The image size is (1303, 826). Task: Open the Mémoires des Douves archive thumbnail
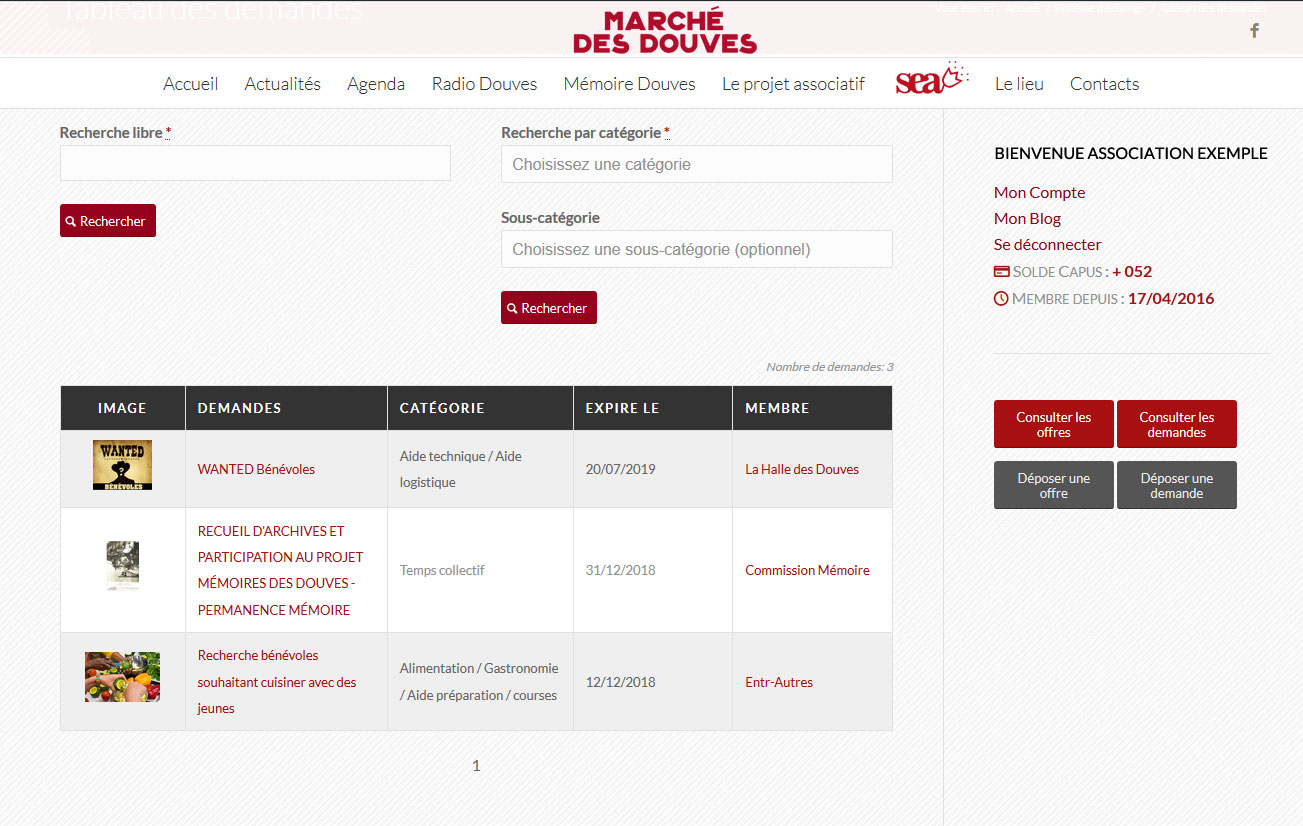click(122, 566)
